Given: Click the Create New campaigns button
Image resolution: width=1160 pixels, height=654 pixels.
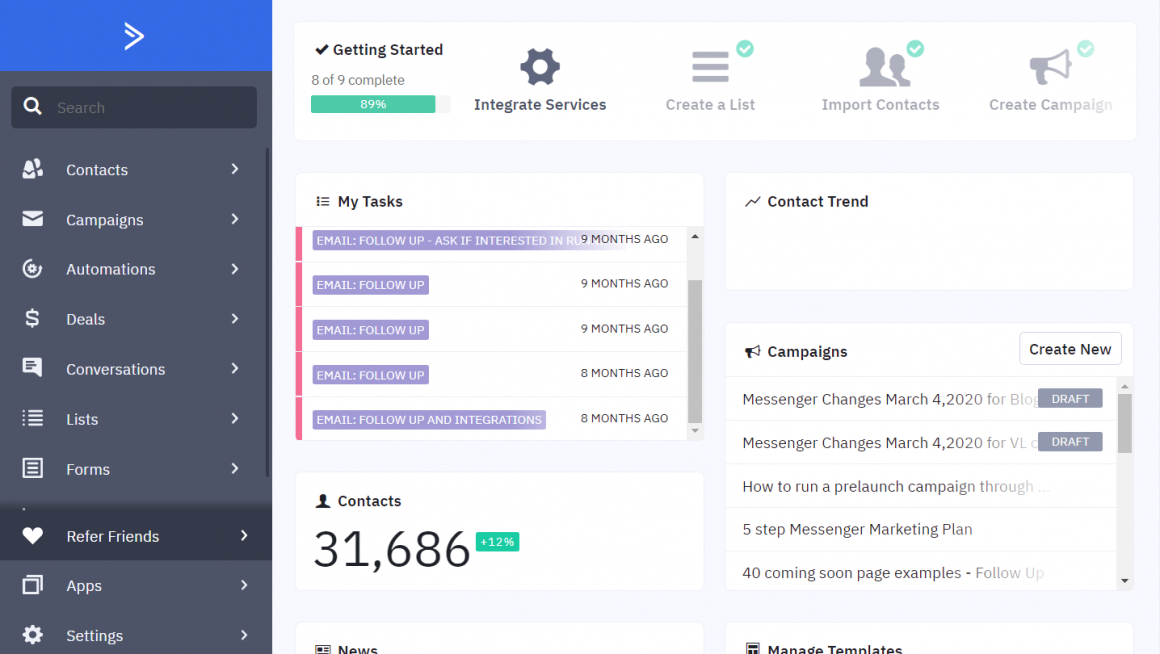Looking at the screenshot, I should [1070, 348].
